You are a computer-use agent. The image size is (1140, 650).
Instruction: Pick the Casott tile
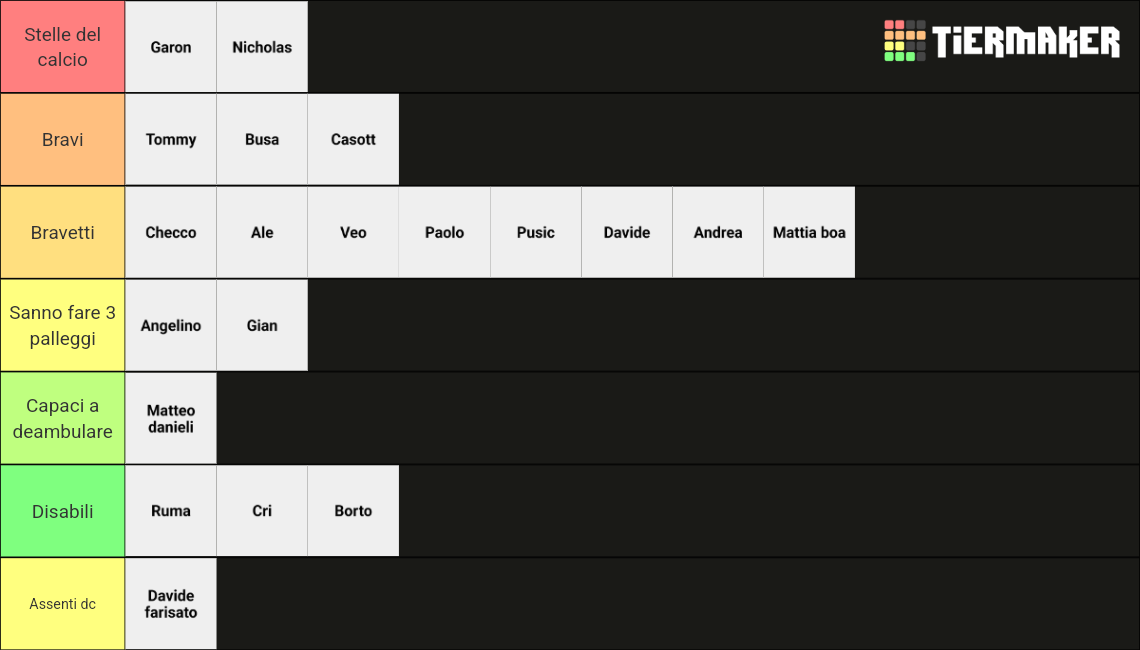point(353,139)
